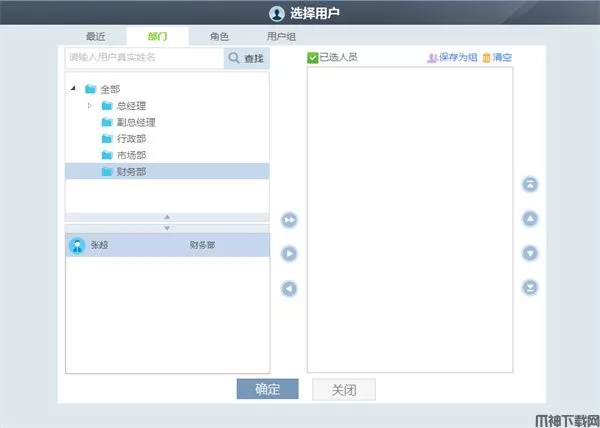
Task: Collapse the 全部 root tree node
Action: (x=73, y=89)
